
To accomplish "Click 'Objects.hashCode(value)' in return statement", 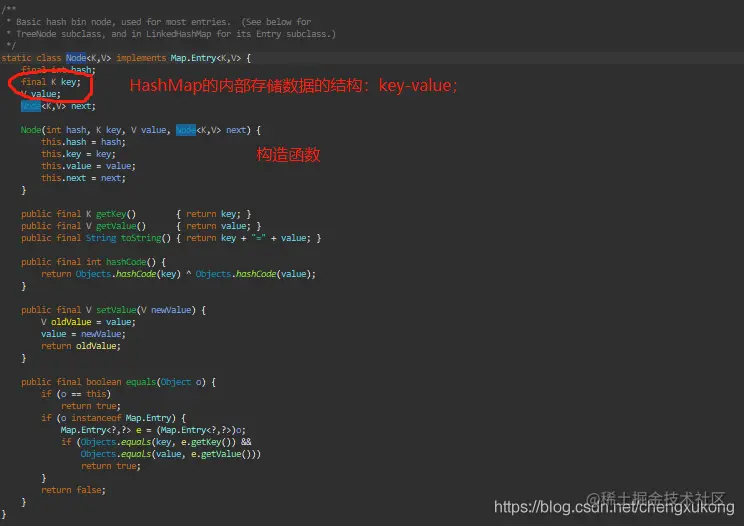I will click(253, 274).
